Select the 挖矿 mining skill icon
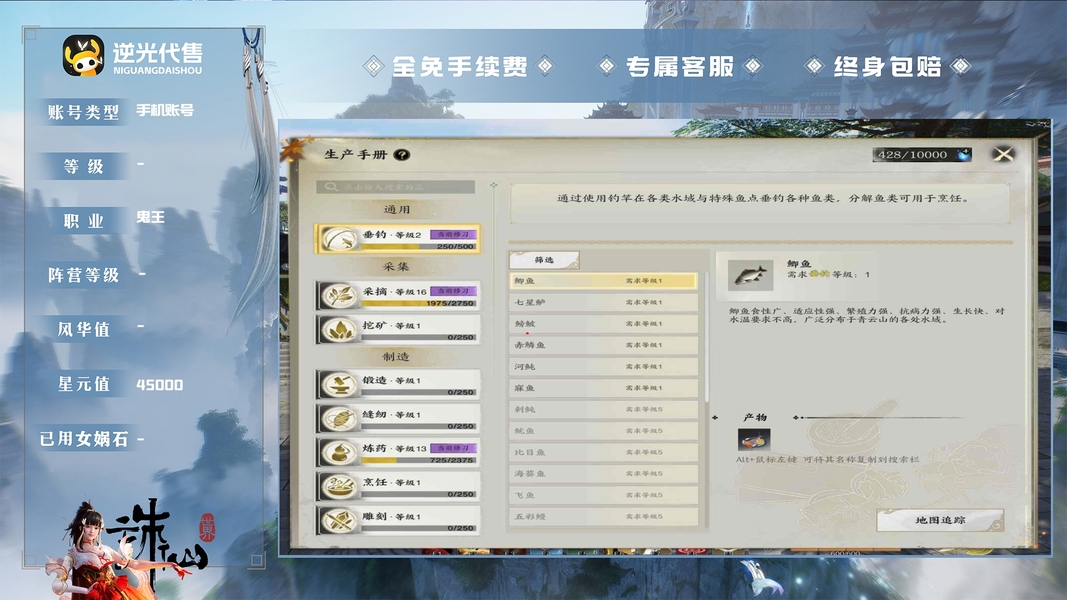This screenshot has height=600, width=1067. (338, 329)
